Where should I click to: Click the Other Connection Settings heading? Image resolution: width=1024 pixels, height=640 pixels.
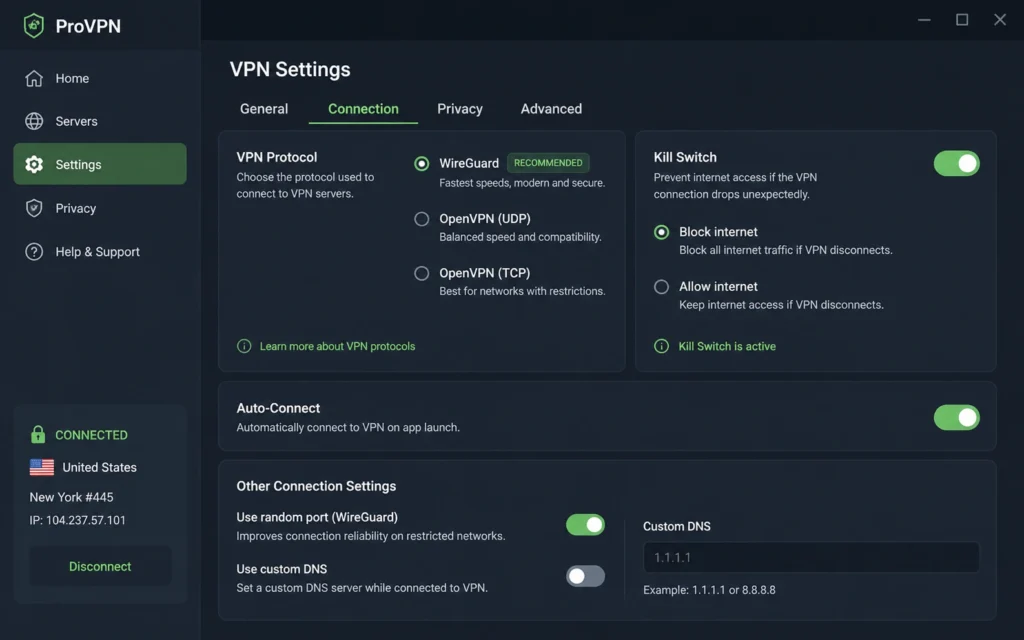pyautogui.click(x=316, y=486)
